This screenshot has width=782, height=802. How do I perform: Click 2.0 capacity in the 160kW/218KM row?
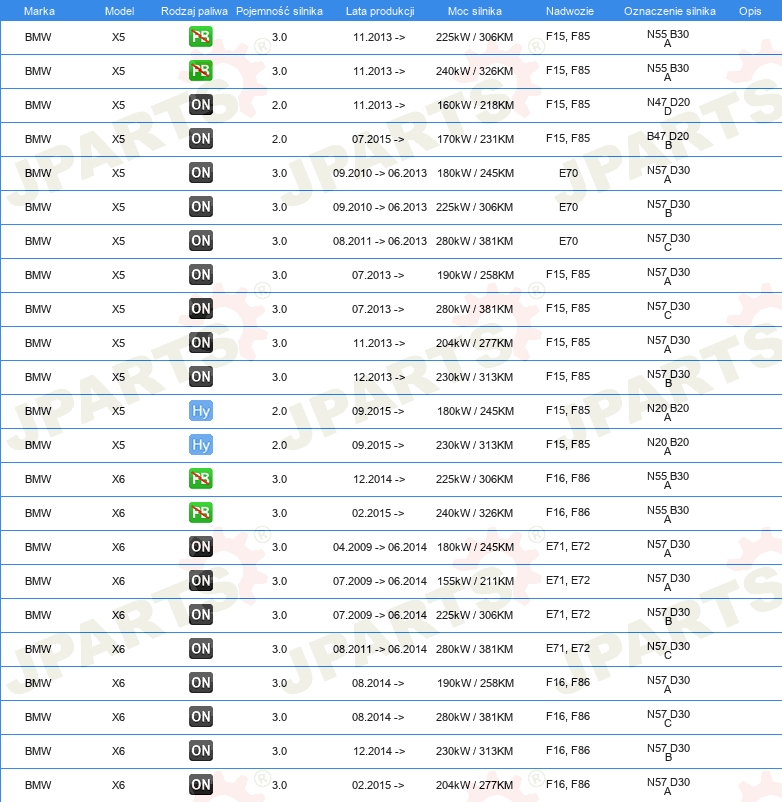click(x=279, y=105)
